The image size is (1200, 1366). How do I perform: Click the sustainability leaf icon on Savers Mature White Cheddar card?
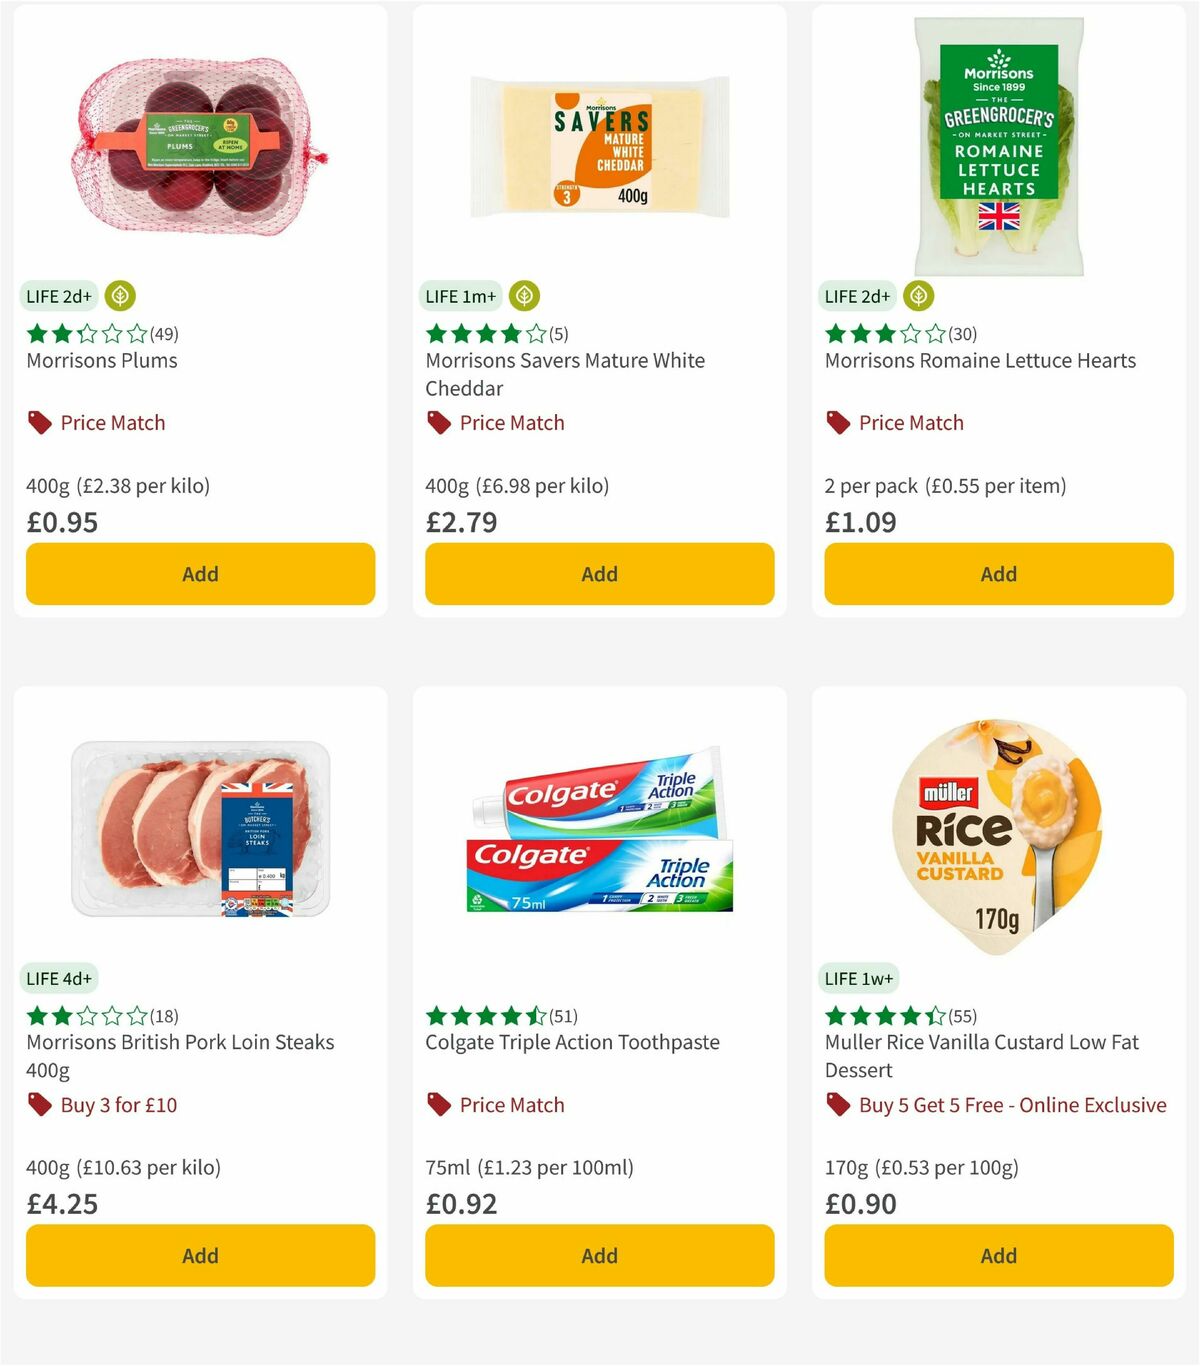pyautogui.click(x=524, y=296)
